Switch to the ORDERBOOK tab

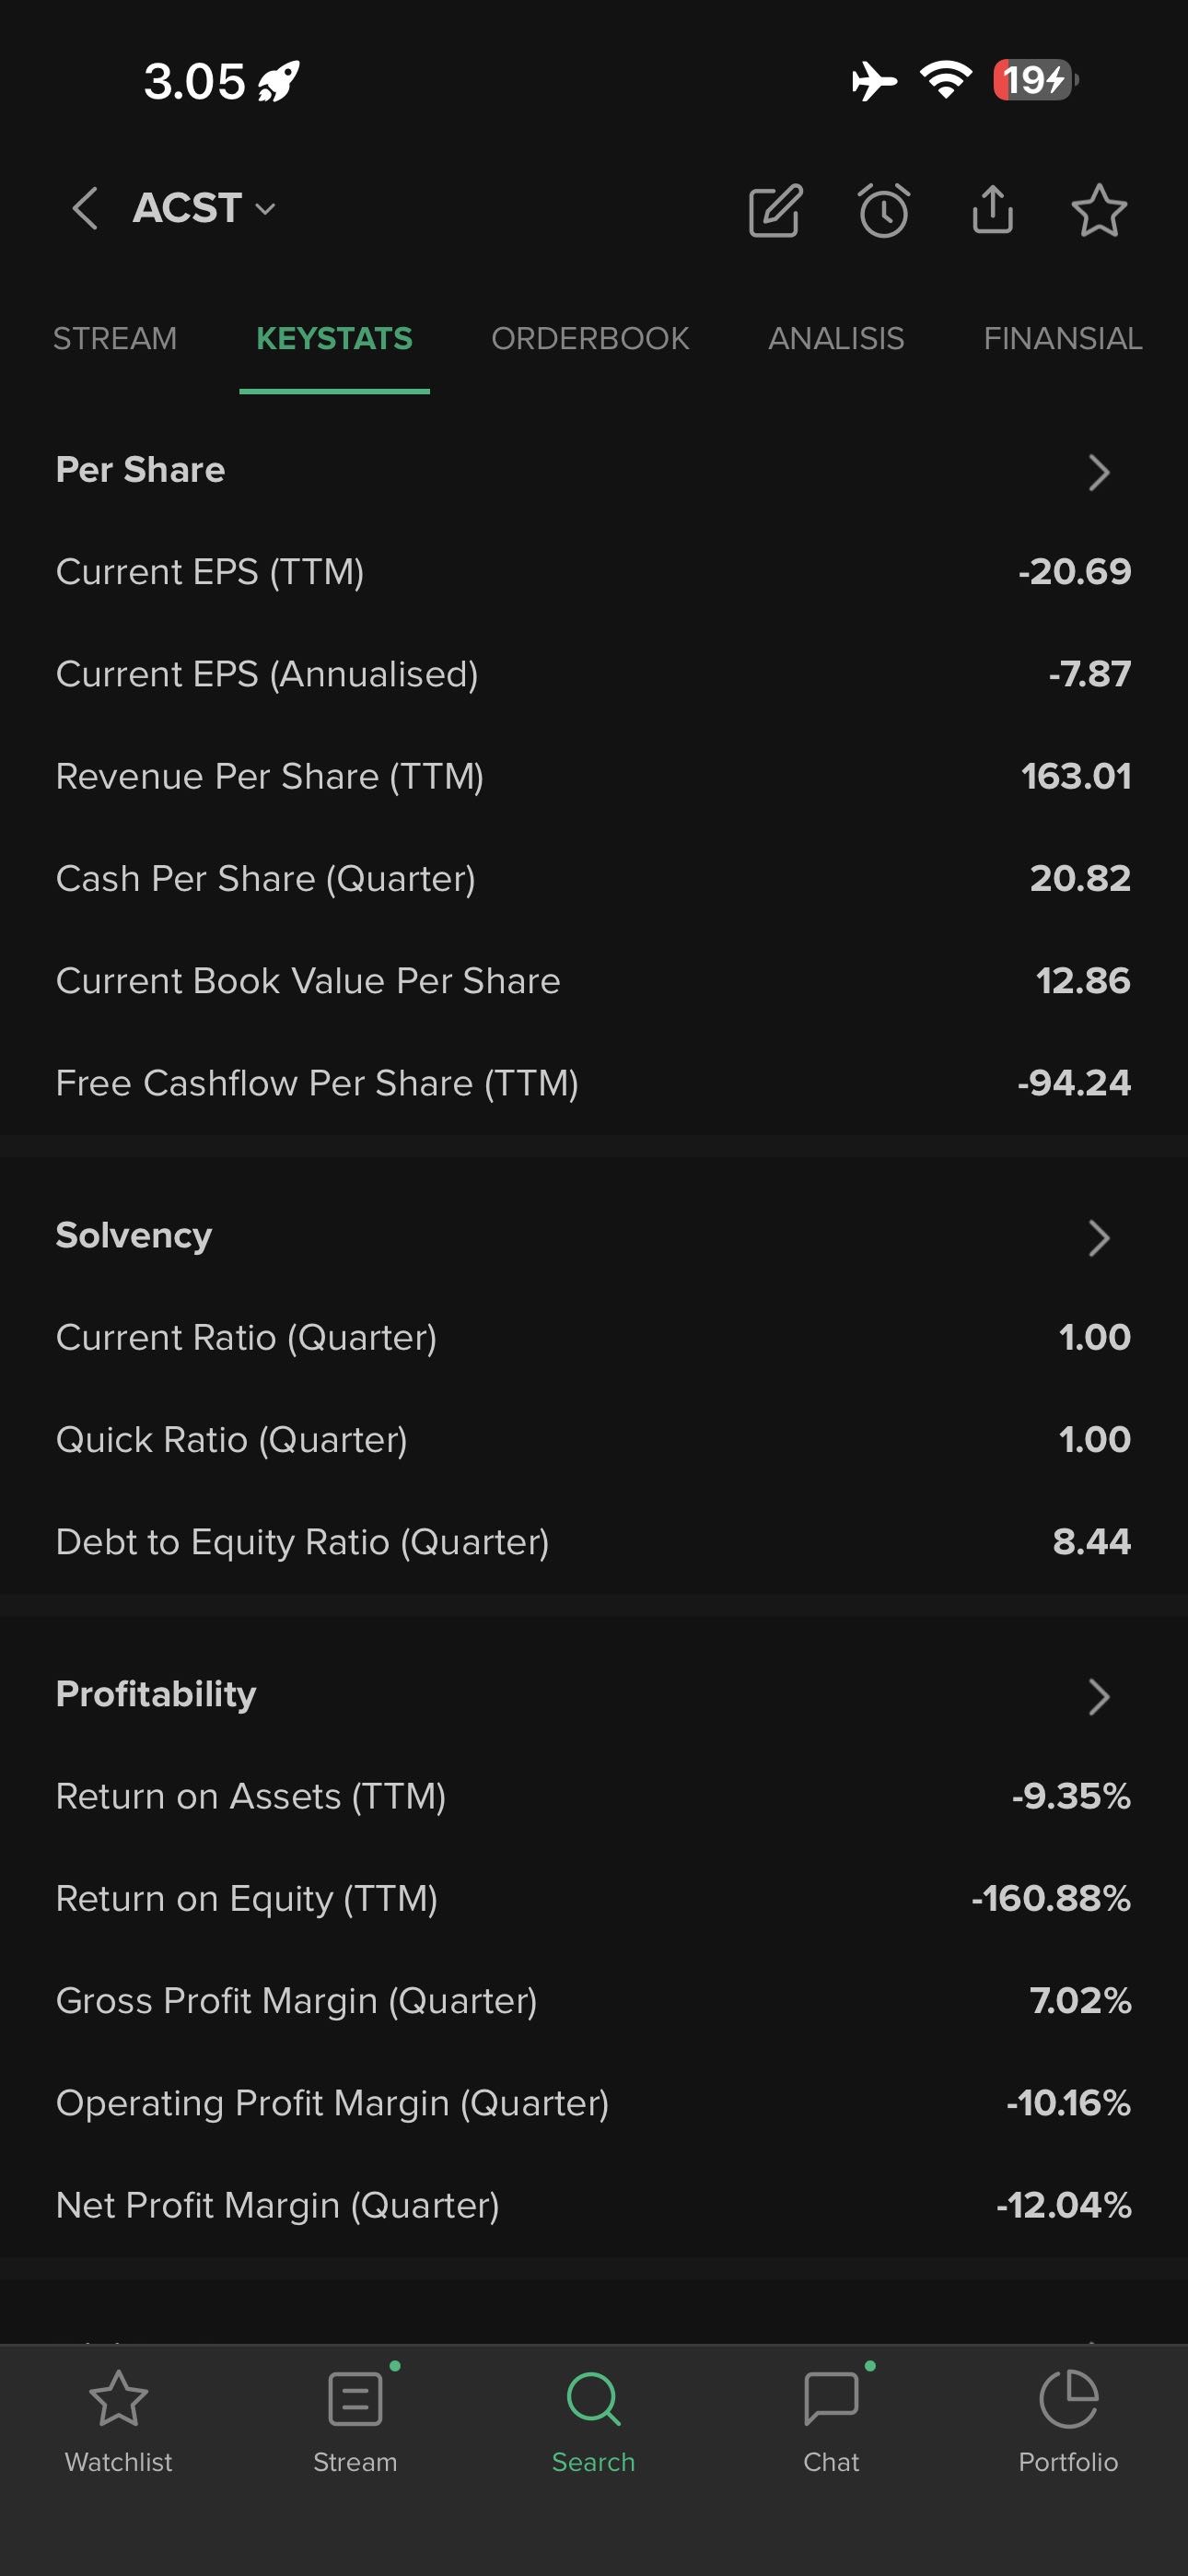(x=590, y=339)
